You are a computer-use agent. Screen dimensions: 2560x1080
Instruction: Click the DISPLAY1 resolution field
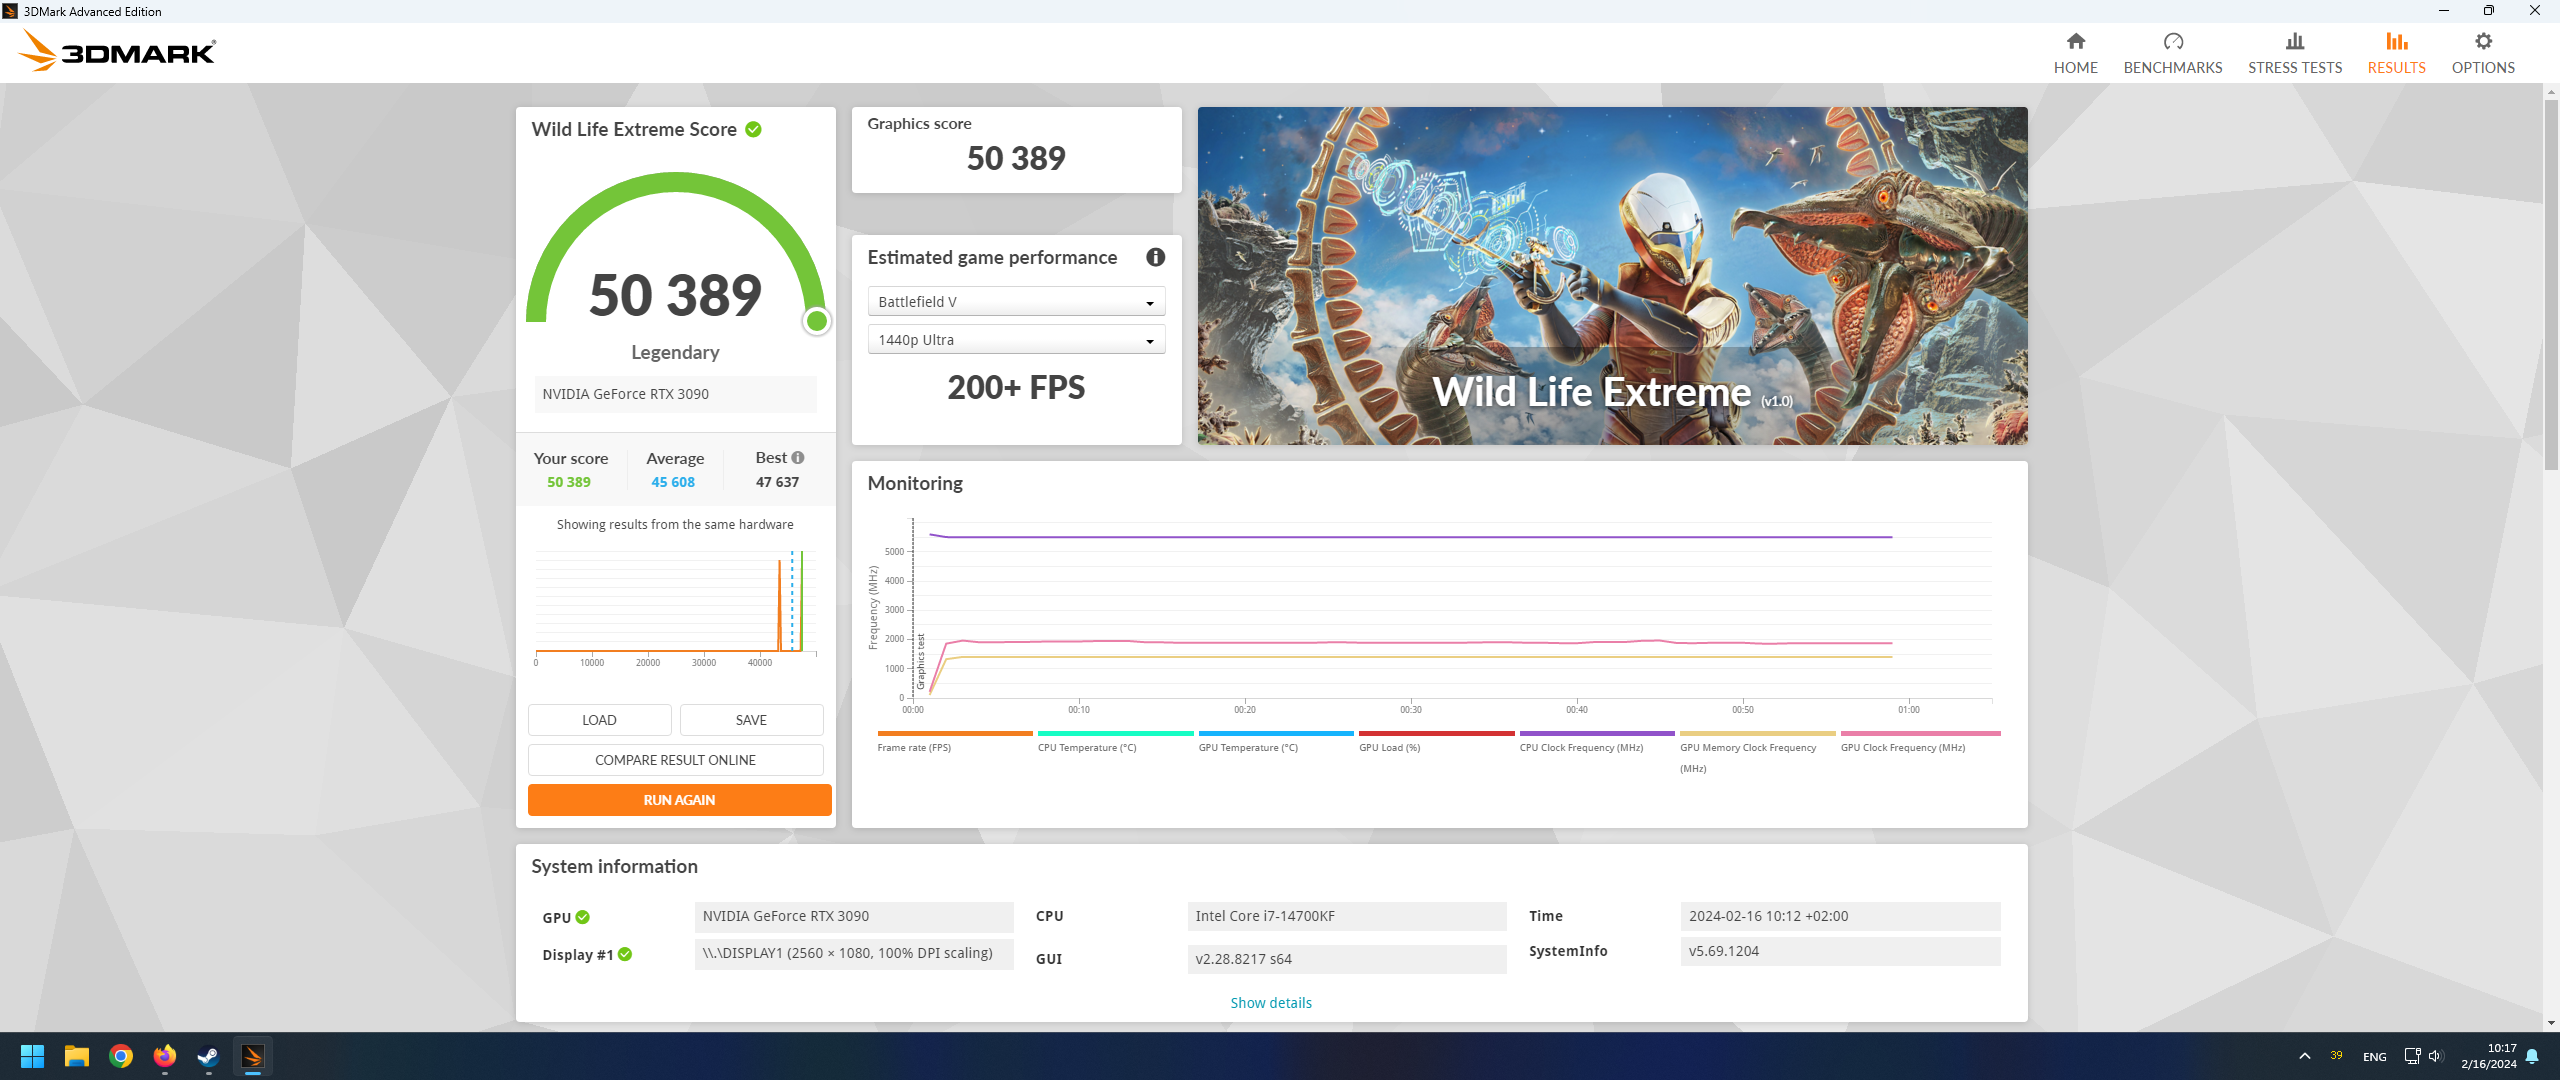point(854,954)
